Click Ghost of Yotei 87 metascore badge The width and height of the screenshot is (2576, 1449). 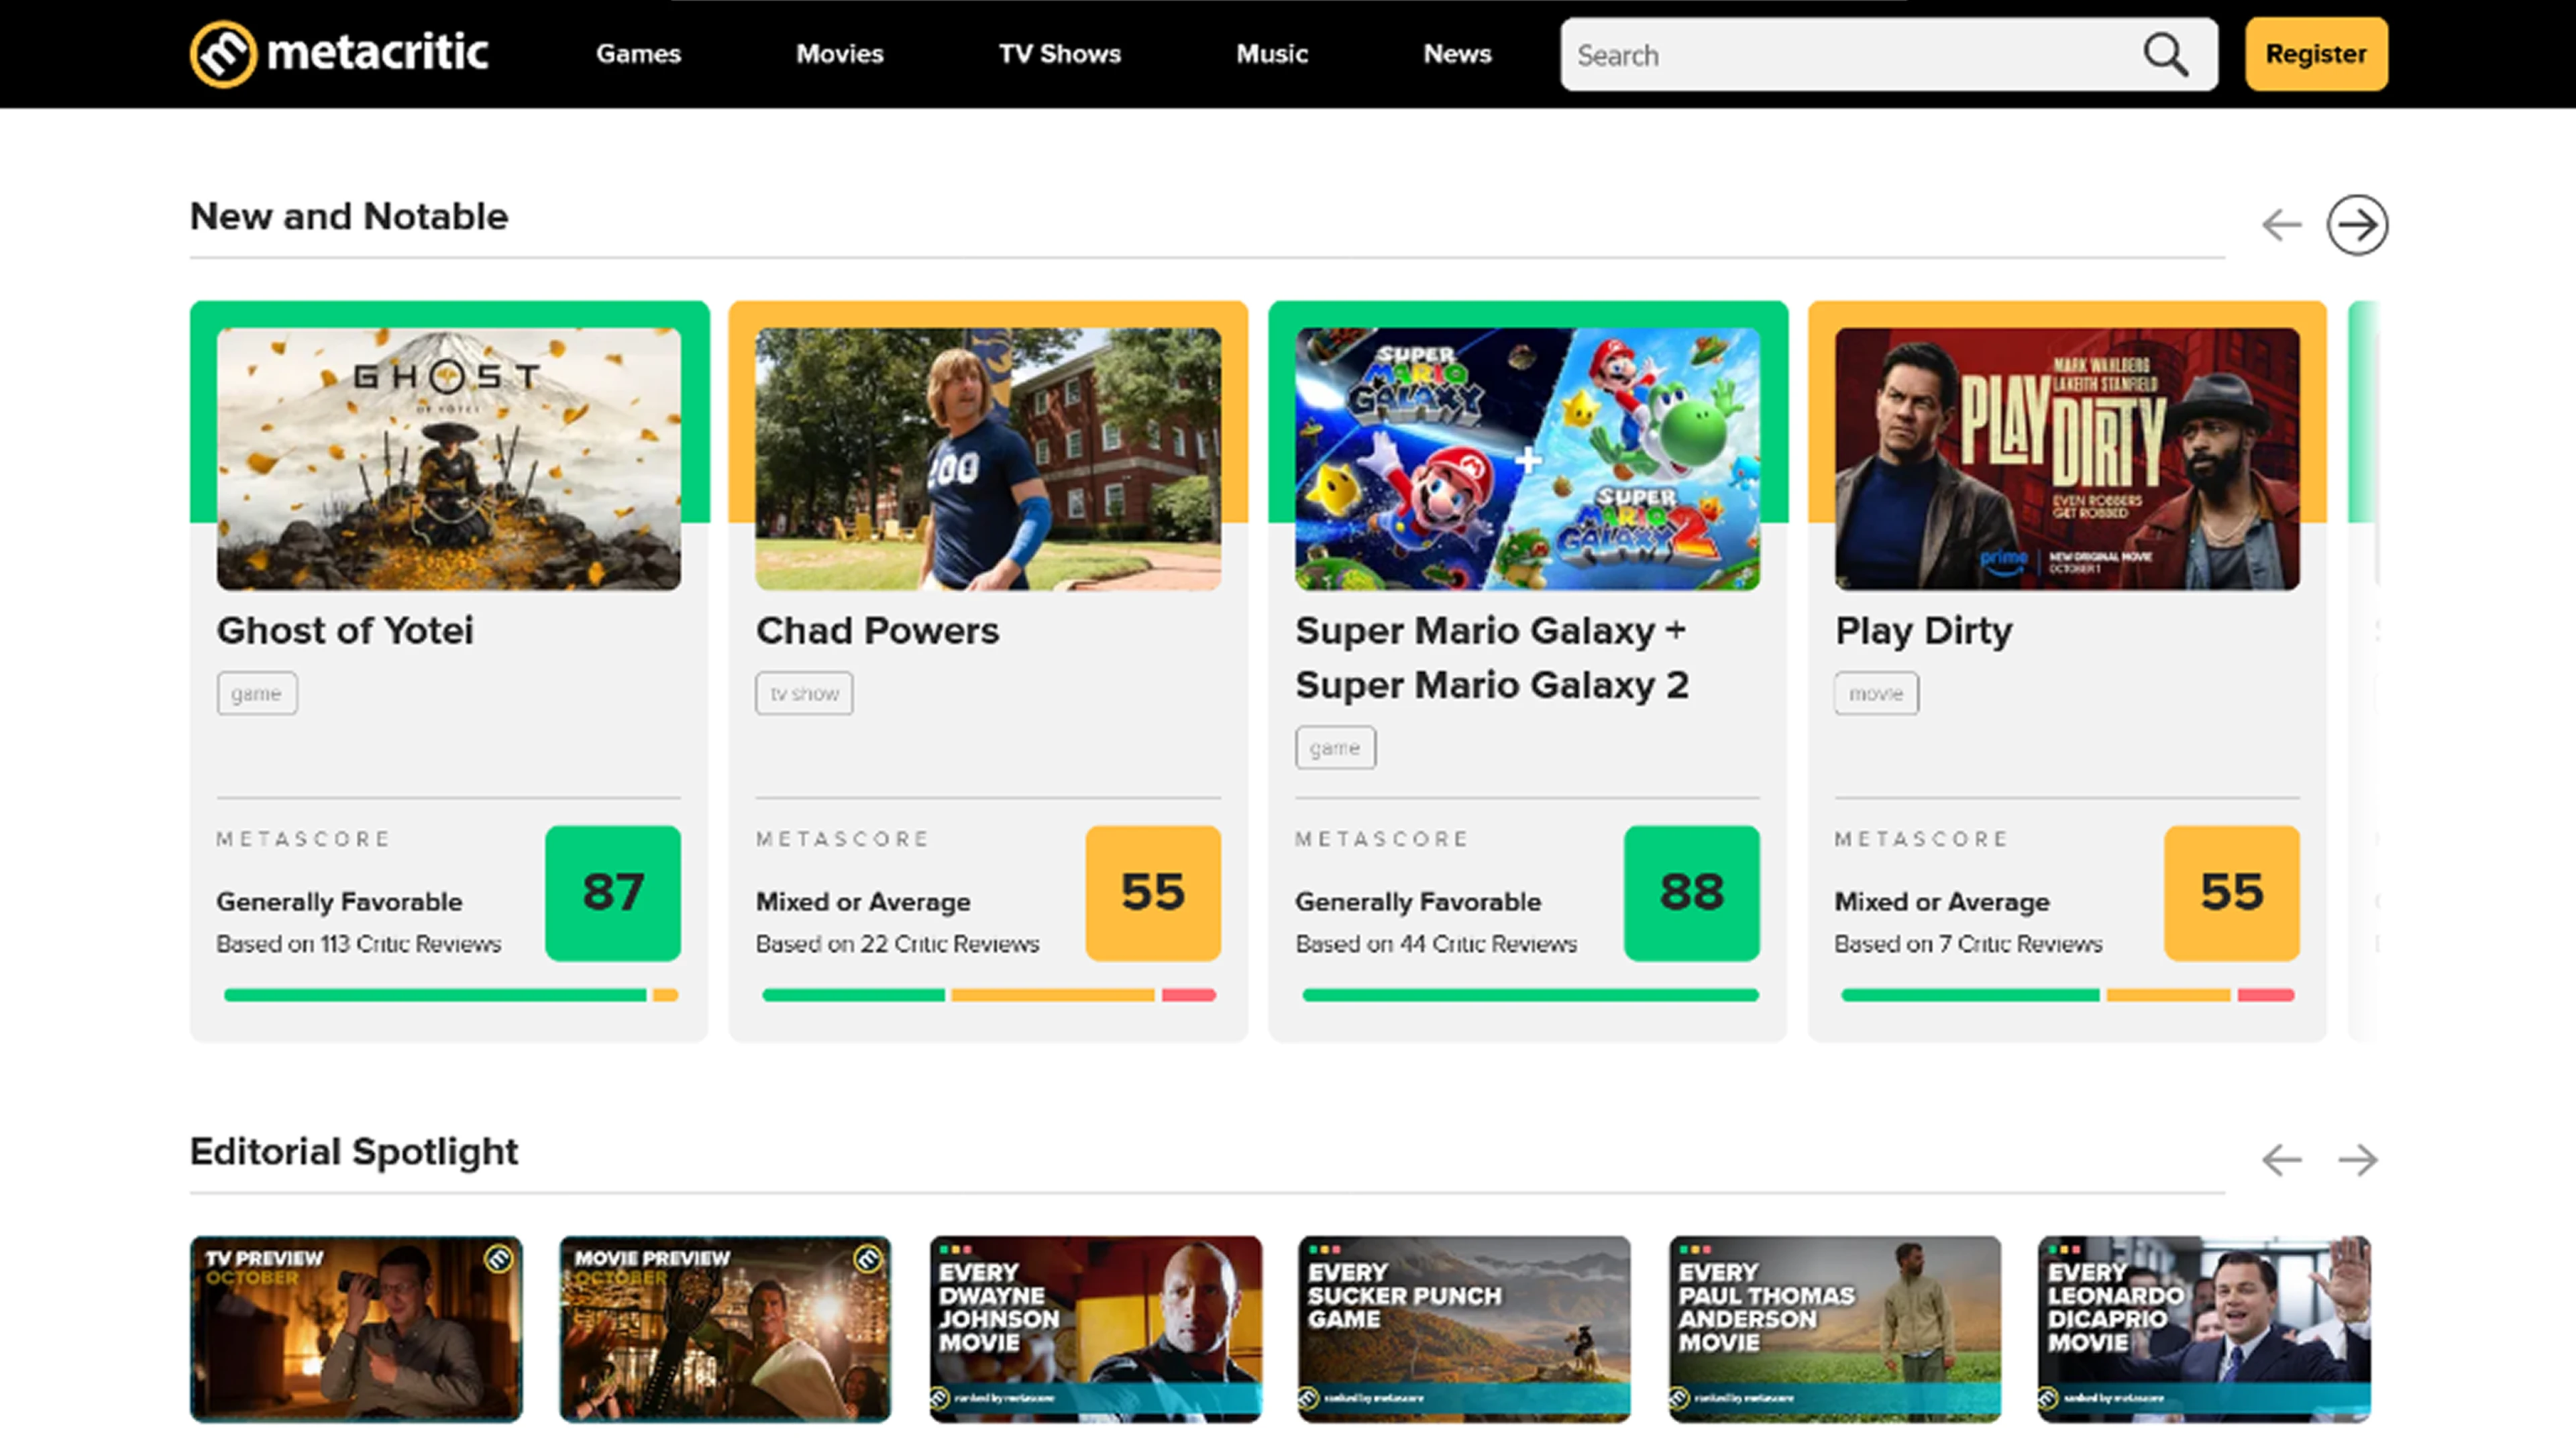612,892
